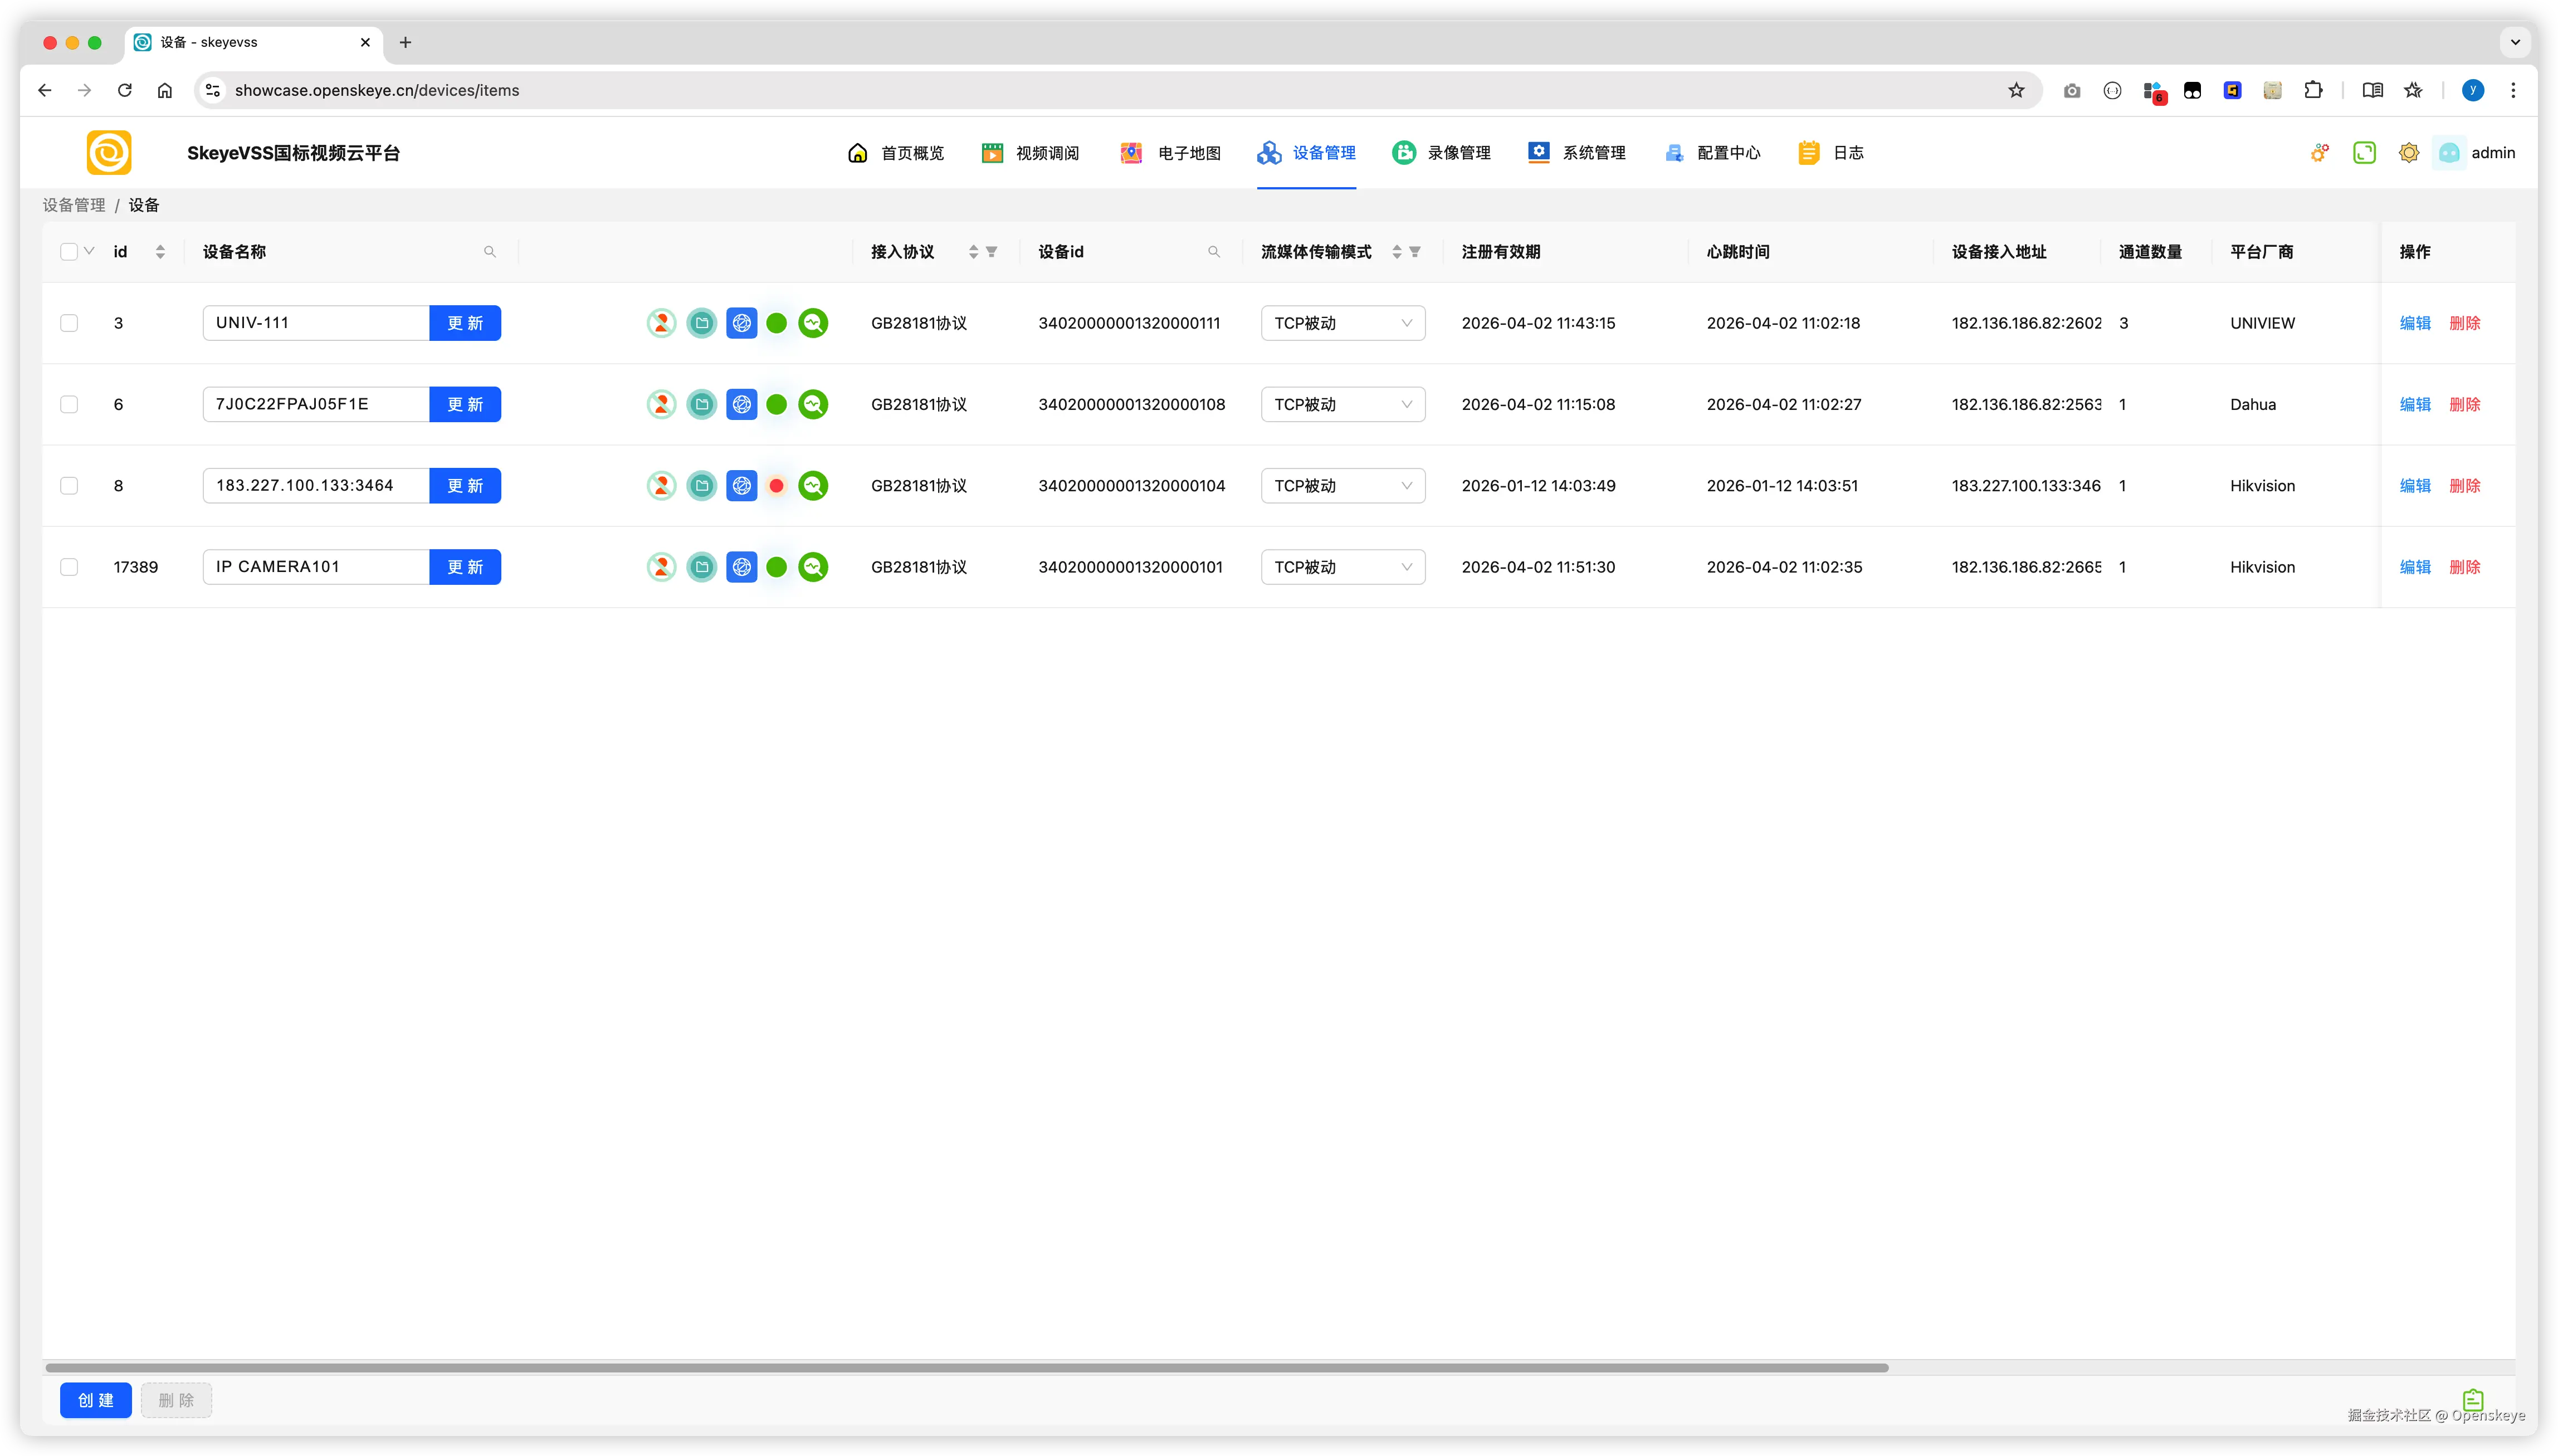Image resolution: width=2558 pixels, height=1456 pixels.
Task: Open TCP被动 dropdown for UNIV-111
Action: pos(1342,323)
